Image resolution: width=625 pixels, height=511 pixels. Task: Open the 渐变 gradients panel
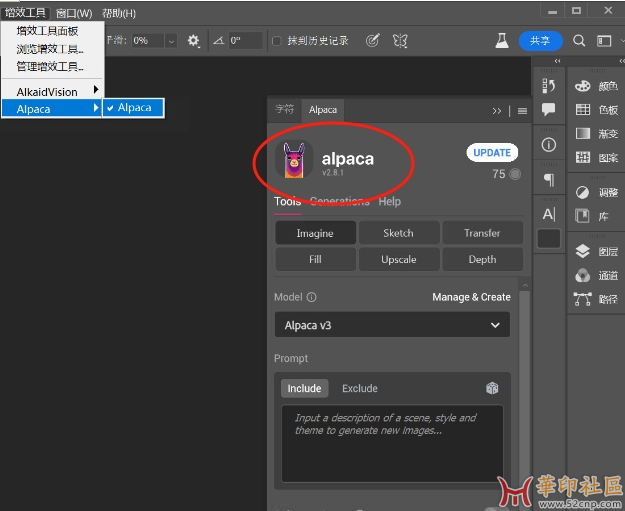pos(596,134)
